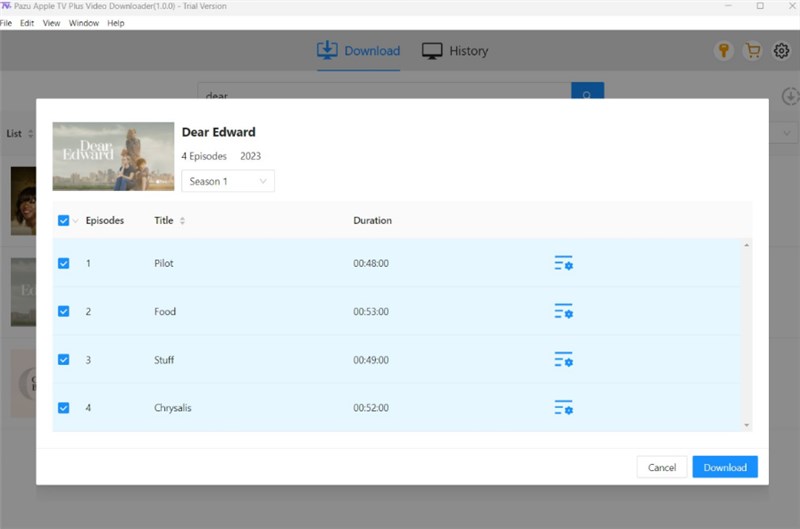Open the Window menu
This screenshot has width=800, height=529.
pos(83,23)
